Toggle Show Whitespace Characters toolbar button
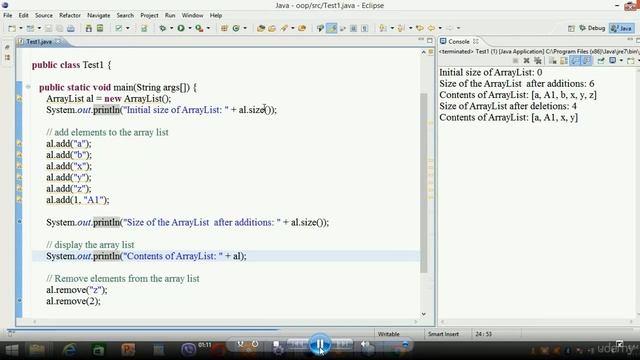This screenshot has width=640, height=360. point(364,28)
